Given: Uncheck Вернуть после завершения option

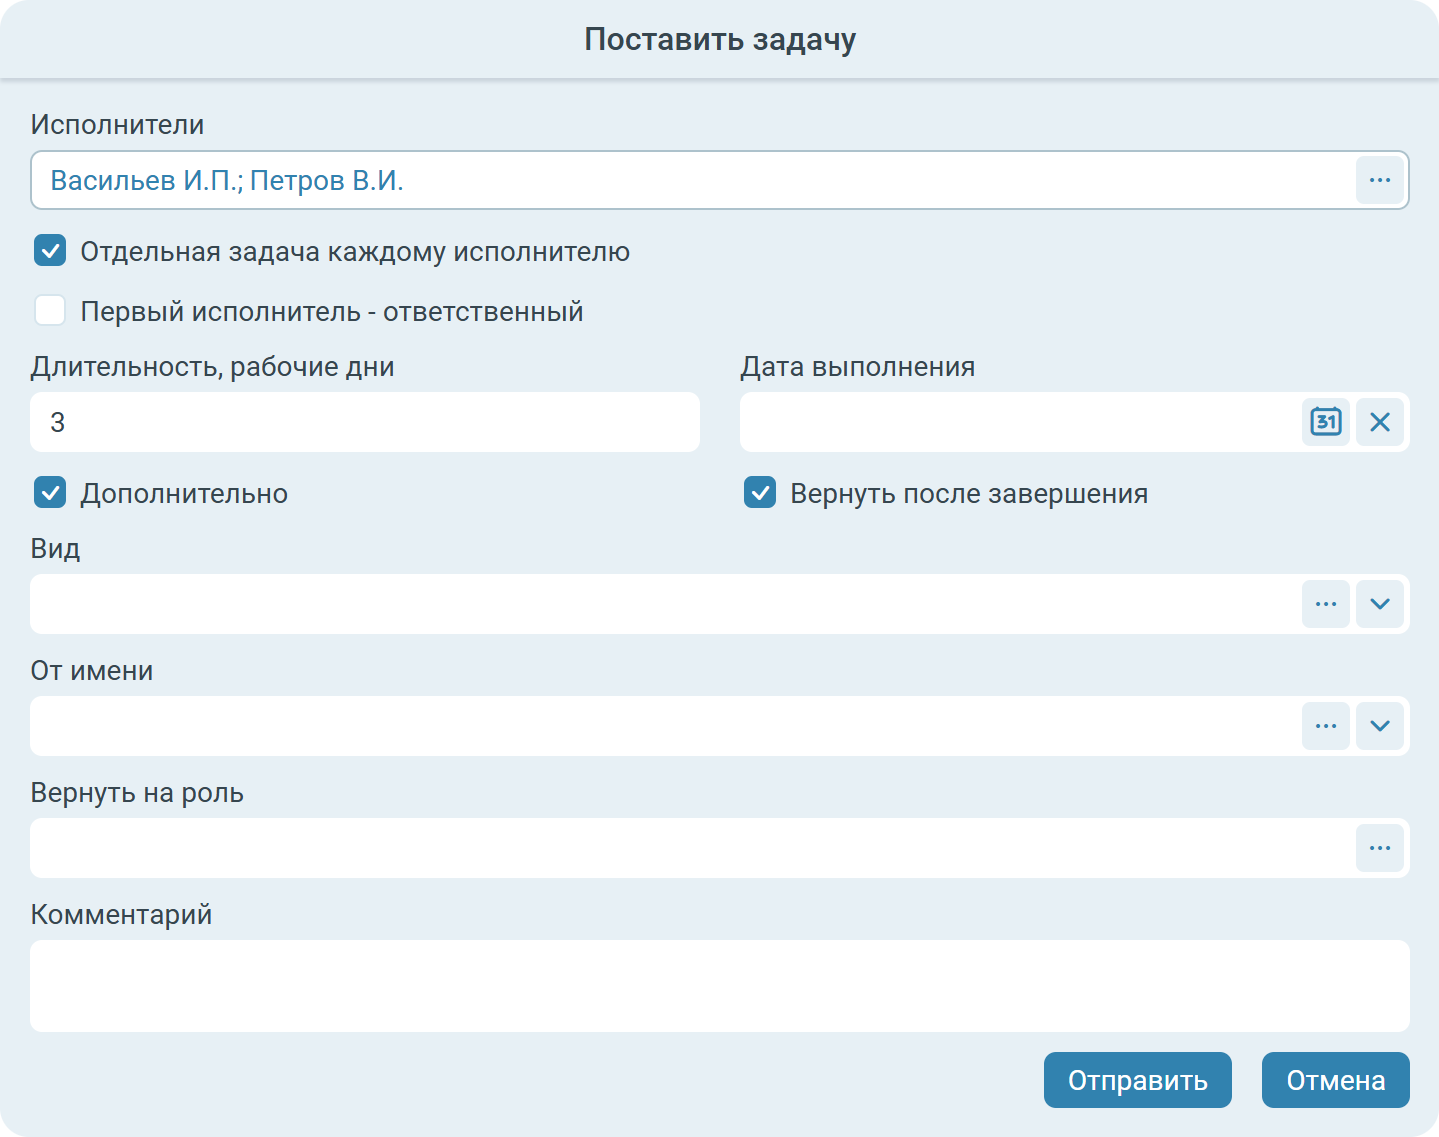Looking at the screenshot, I should 760,493.
